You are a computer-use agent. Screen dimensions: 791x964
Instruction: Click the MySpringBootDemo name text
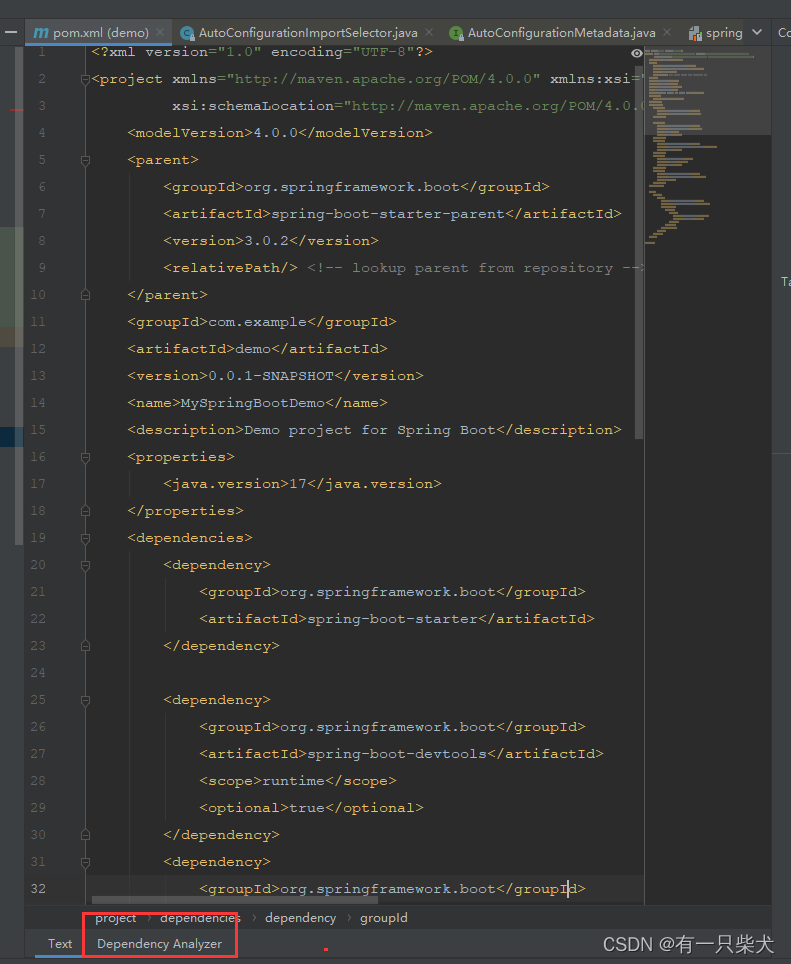(x=253, y=403)
